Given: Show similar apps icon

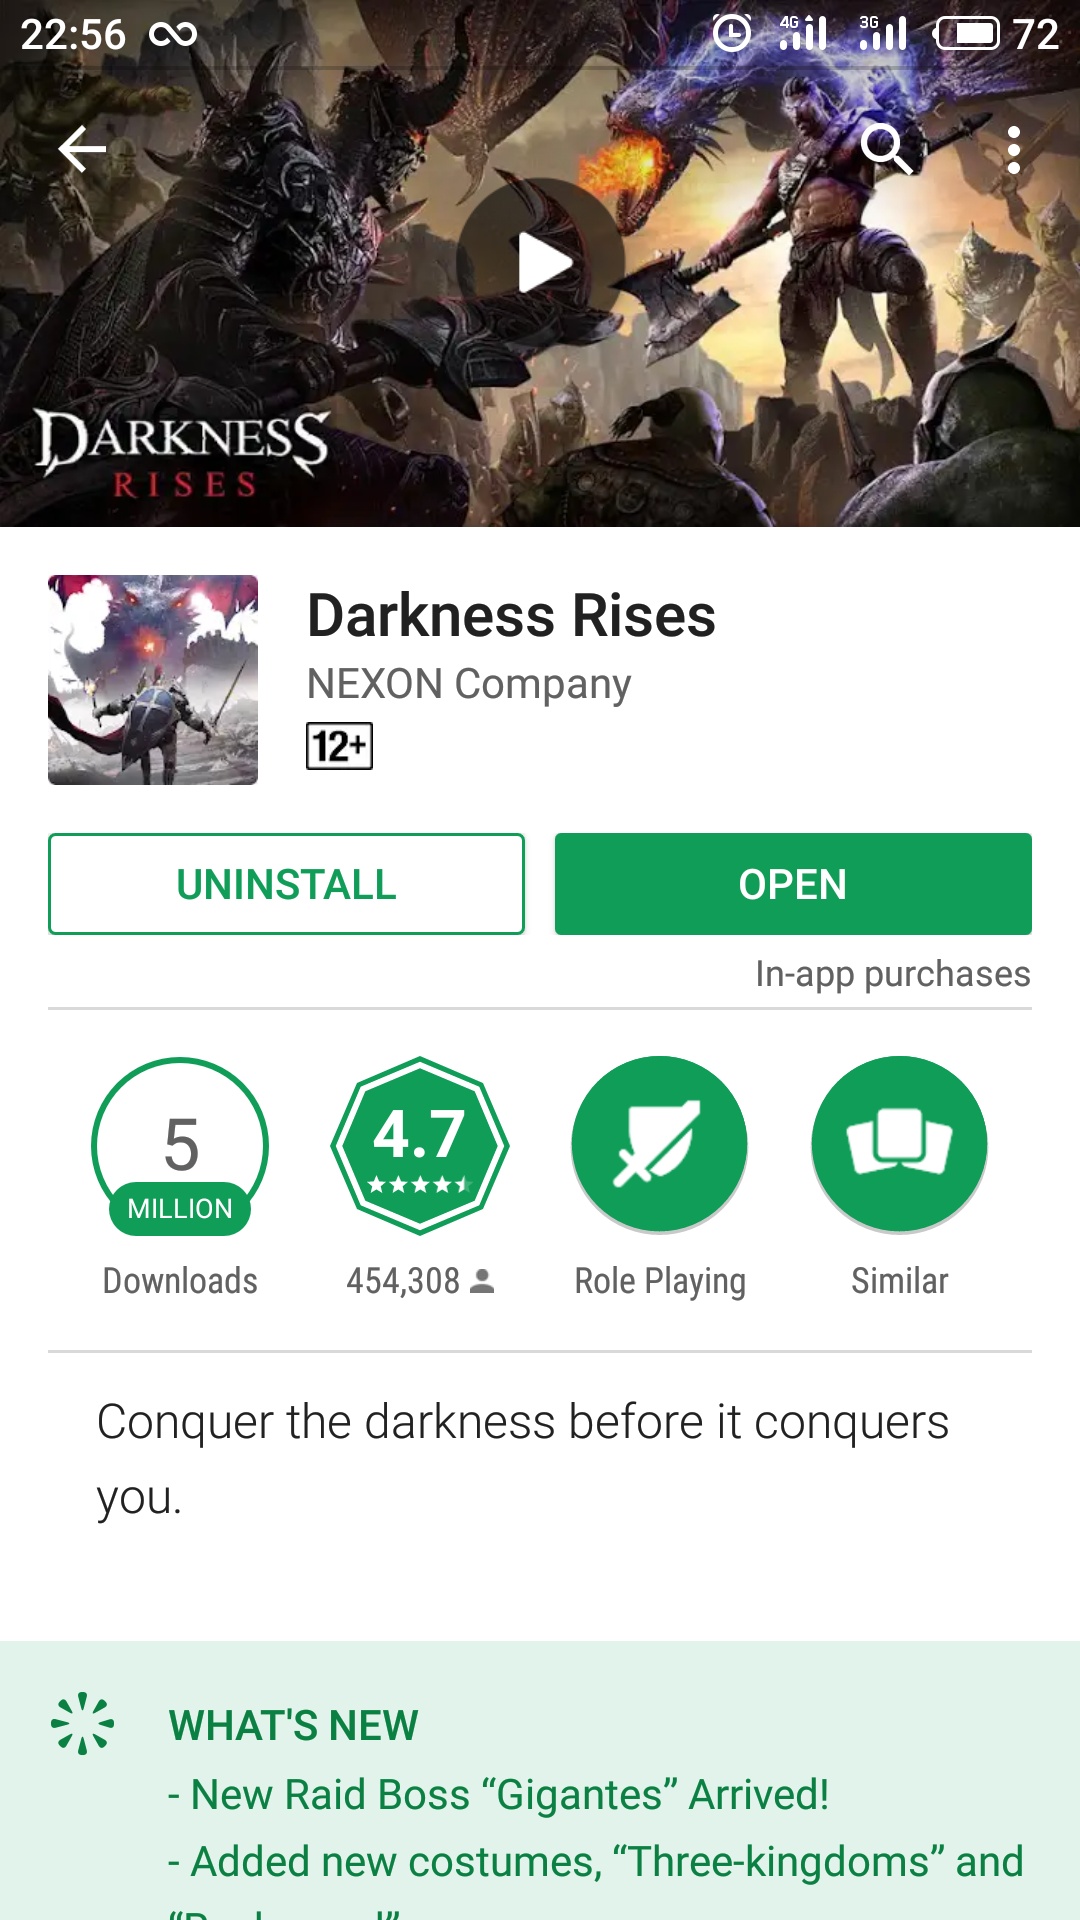Looking at the screenshot, I should [900, 1144].
